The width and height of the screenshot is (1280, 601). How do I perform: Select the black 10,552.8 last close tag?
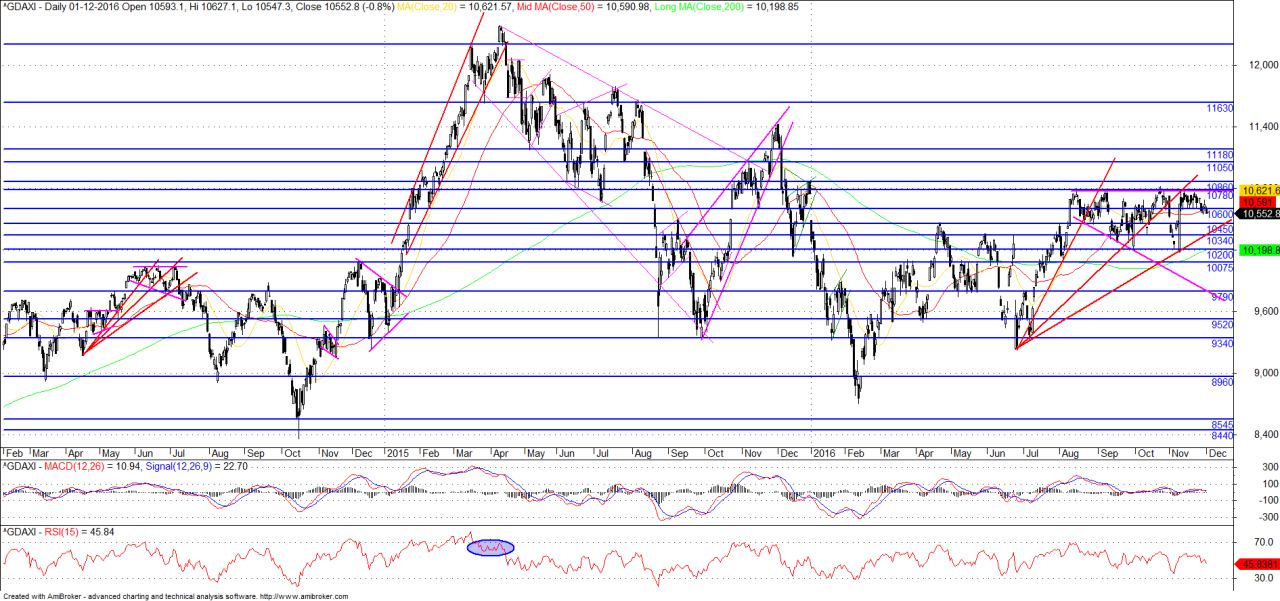(1259, 213)
